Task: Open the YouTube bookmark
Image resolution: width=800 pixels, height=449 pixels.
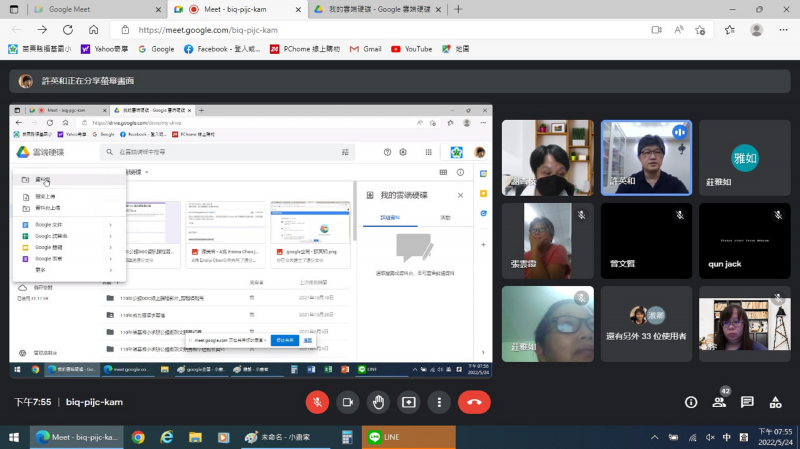Action: [412, 48]
